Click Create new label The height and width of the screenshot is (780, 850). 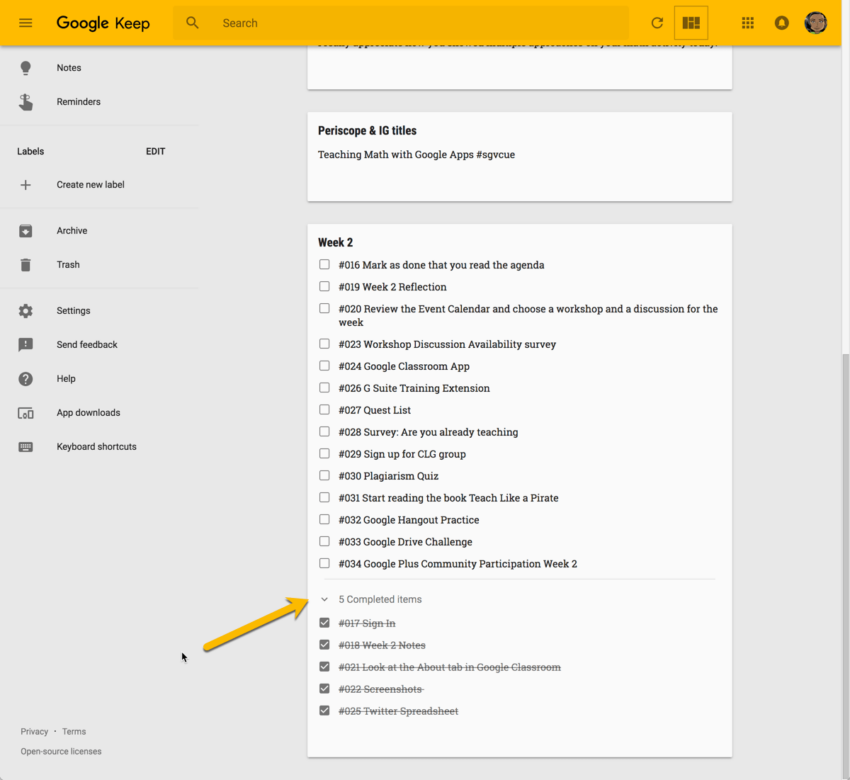[x=91, y=185]
